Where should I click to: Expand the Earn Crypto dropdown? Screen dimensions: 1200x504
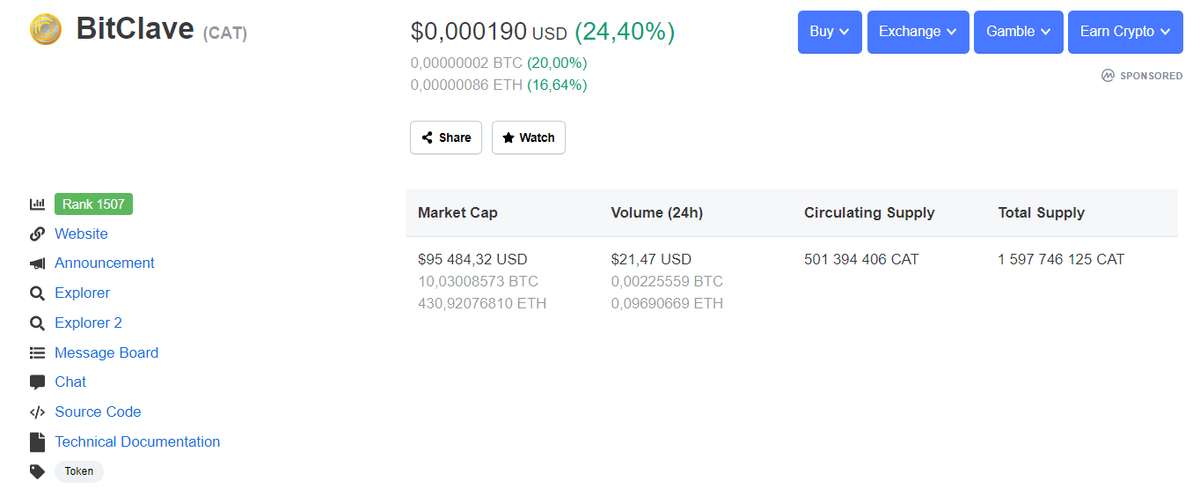click(x=1125, y=31)
